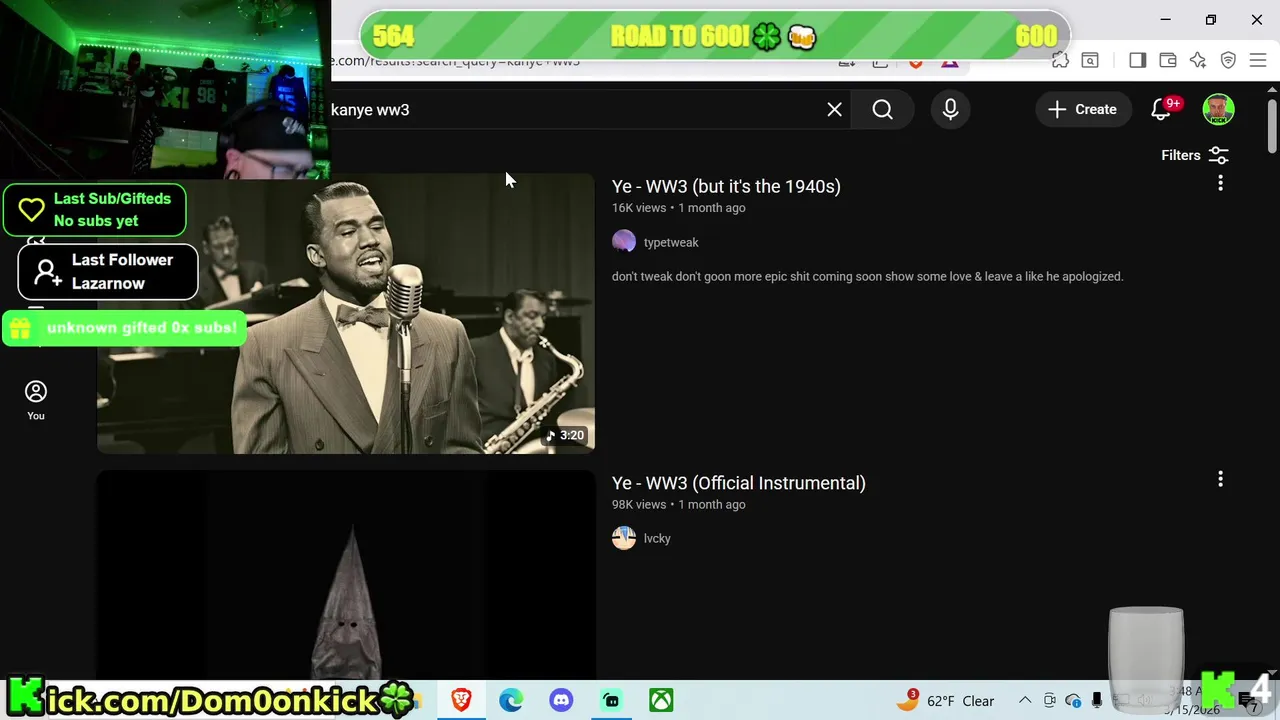Open options menu for Official Instrumental video

[x=1220, y=479]
